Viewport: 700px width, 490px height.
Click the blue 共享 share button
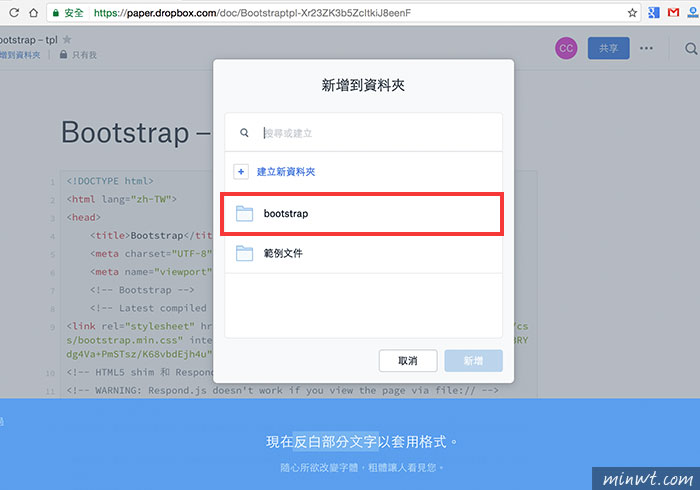click(608, 48)
